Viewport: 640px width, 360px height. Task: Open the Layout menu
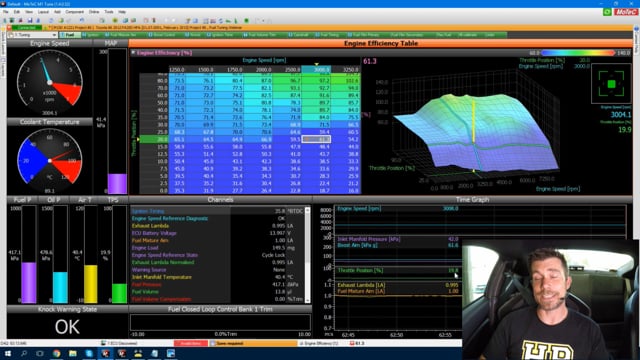click(43, 12)
